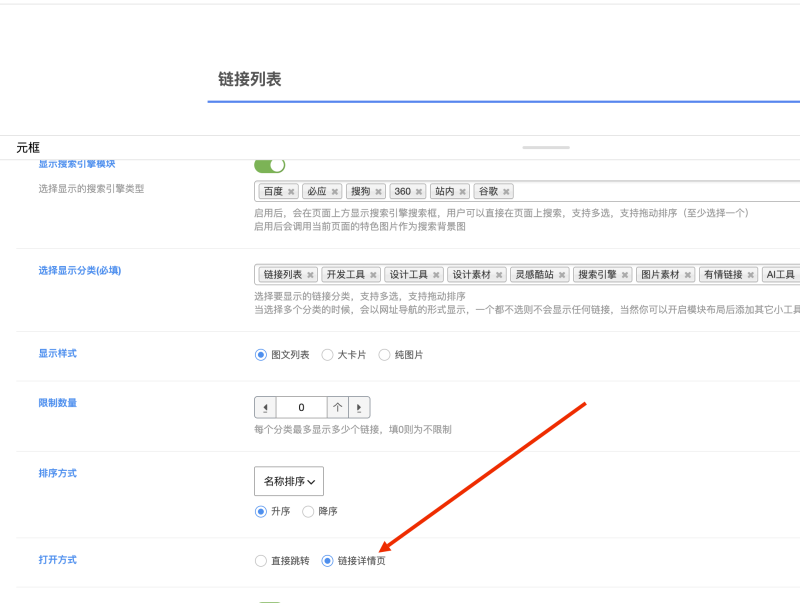The image size is (800, 603).
Task: Remove the 设计素材 category tag
Action: (499, 275)
